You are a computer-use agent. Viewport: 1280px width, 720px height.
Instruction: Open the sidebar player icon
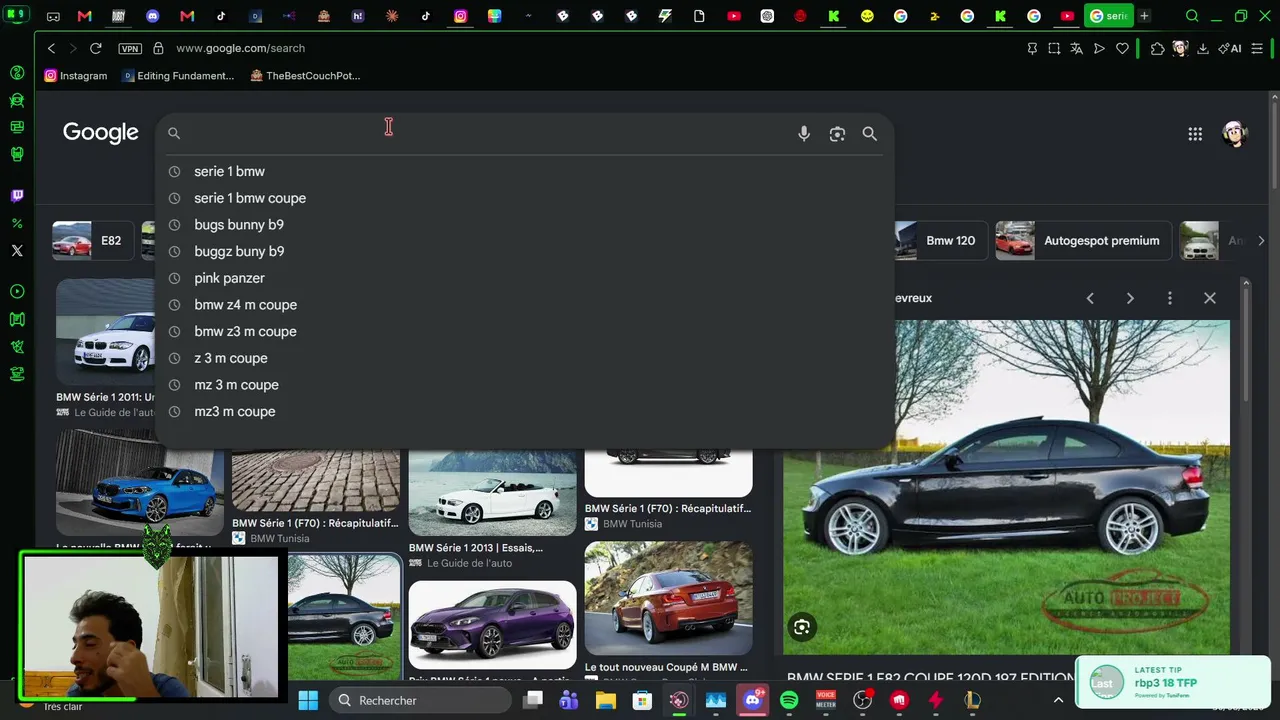17,291
